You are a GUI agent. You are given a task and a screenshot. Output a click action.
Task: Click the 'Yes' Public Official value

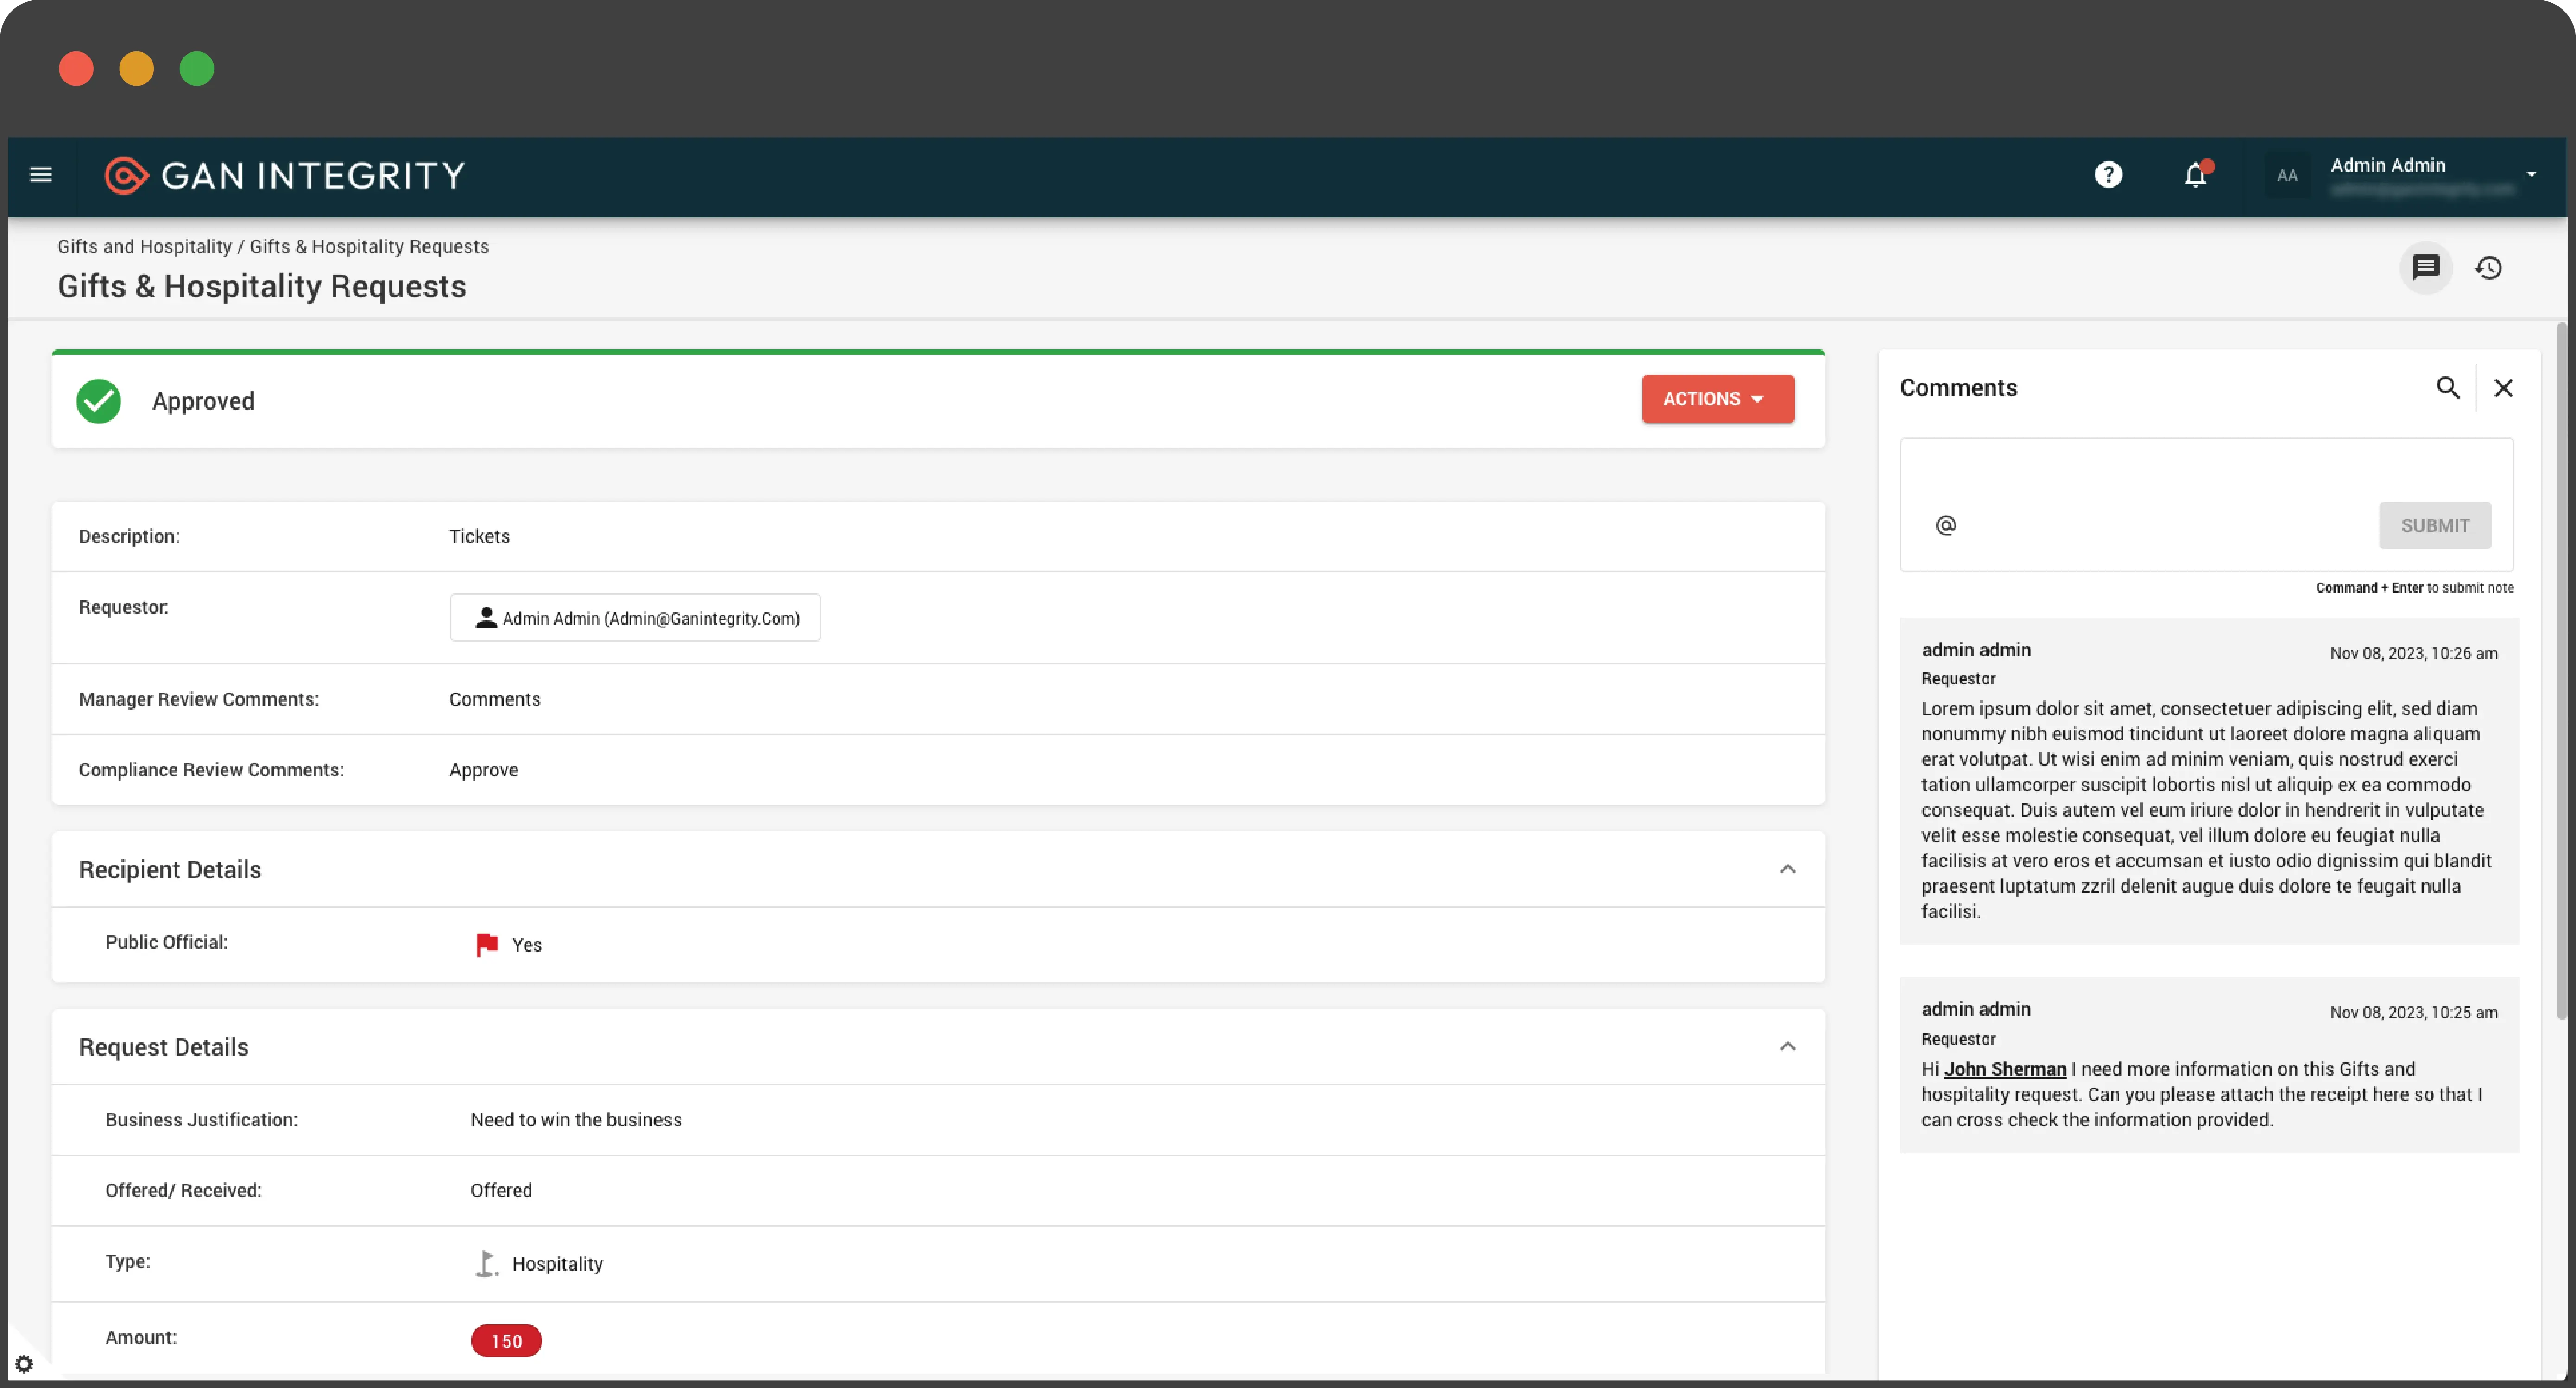point(526,945)
